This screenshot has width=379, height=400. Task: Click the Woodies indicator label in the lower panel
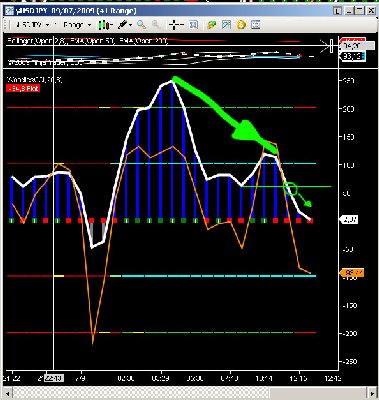point(35,80)
